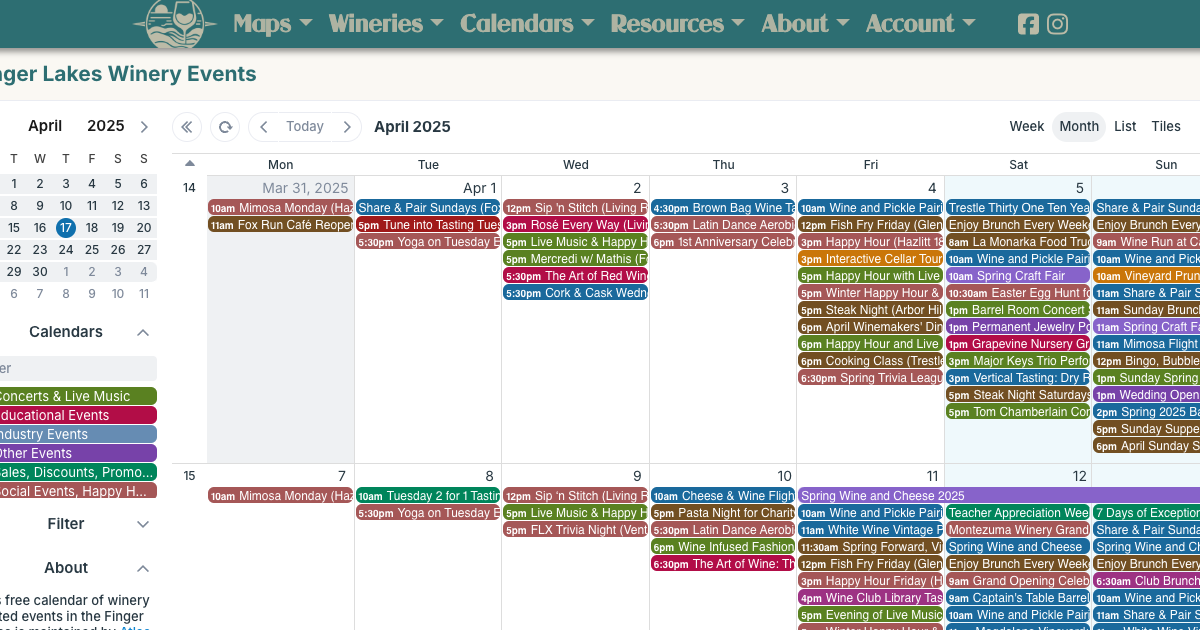Expand the Filter section
Screen dimensions: 1200x630
pyautogui.click(x=142, y=524)
